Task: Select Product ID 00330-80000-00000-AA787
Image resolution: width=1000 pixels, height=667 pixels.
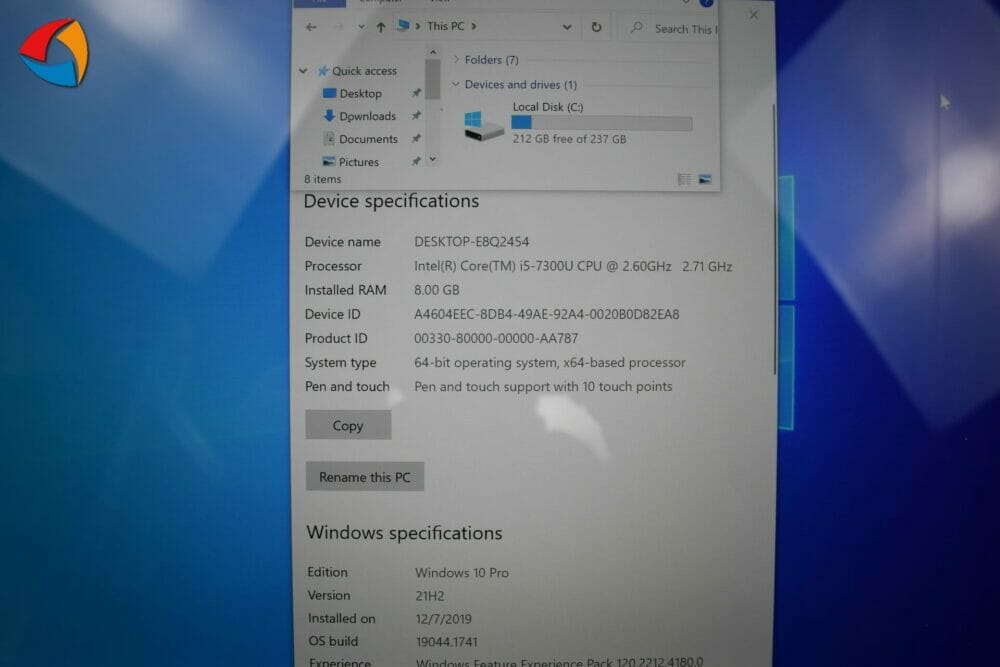Action: 496,339
